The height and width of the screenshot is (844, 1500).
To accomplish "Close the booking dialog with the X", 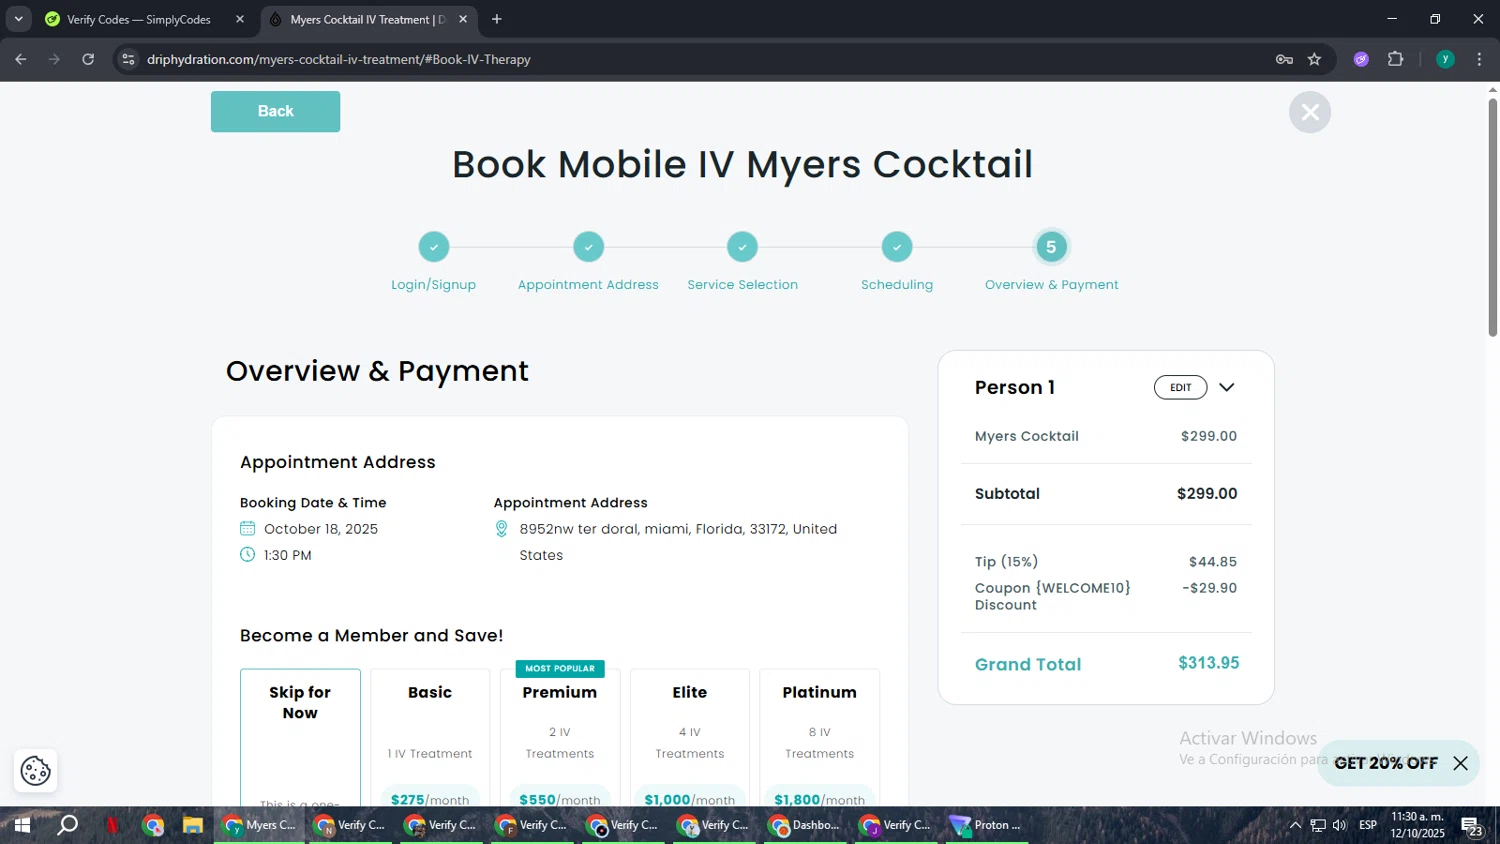I will (1310, 112).
